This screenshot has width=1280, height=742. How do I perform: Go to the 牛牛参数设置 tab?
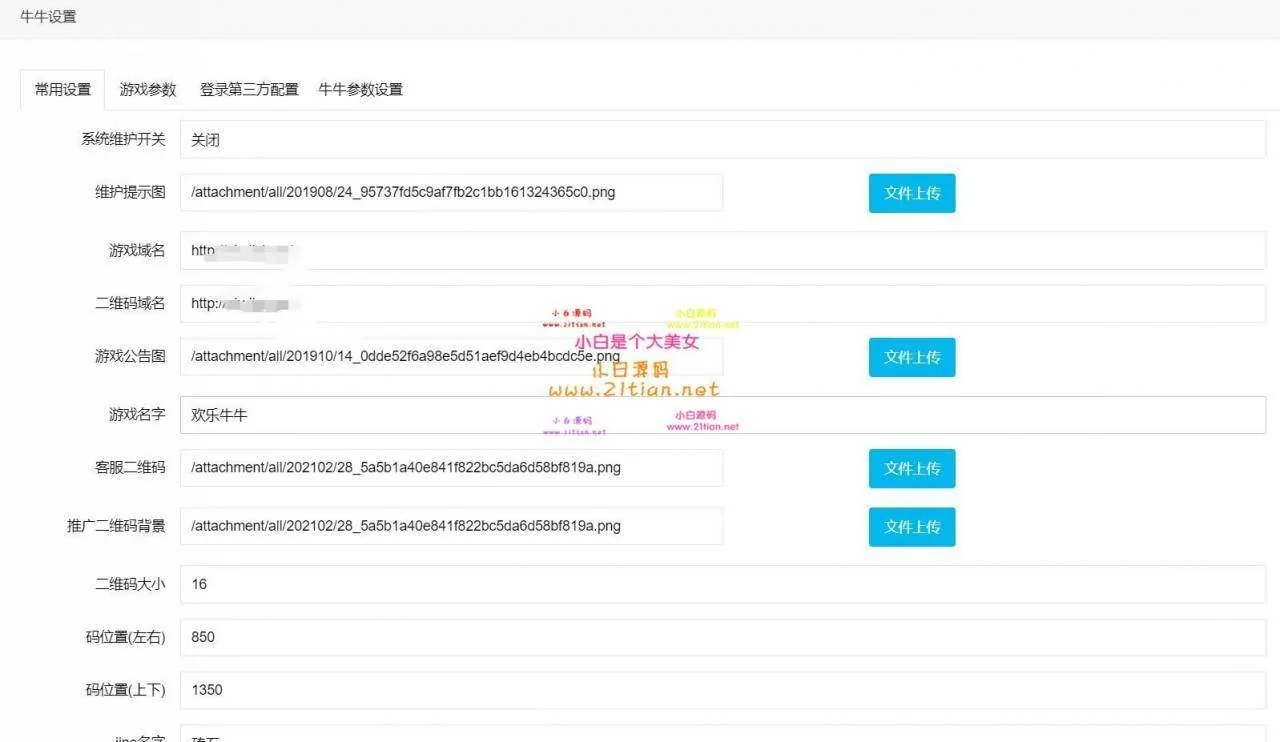pyautogui.click(x=360, y=90)
